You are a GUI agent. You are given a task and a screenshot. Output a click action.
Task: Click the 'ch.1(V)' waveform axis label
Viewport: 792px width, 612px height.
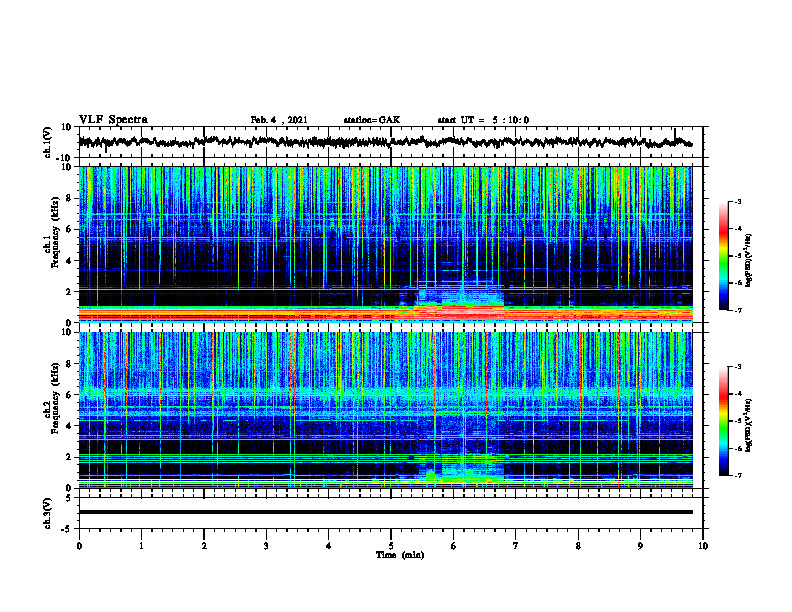click(48, 143)
